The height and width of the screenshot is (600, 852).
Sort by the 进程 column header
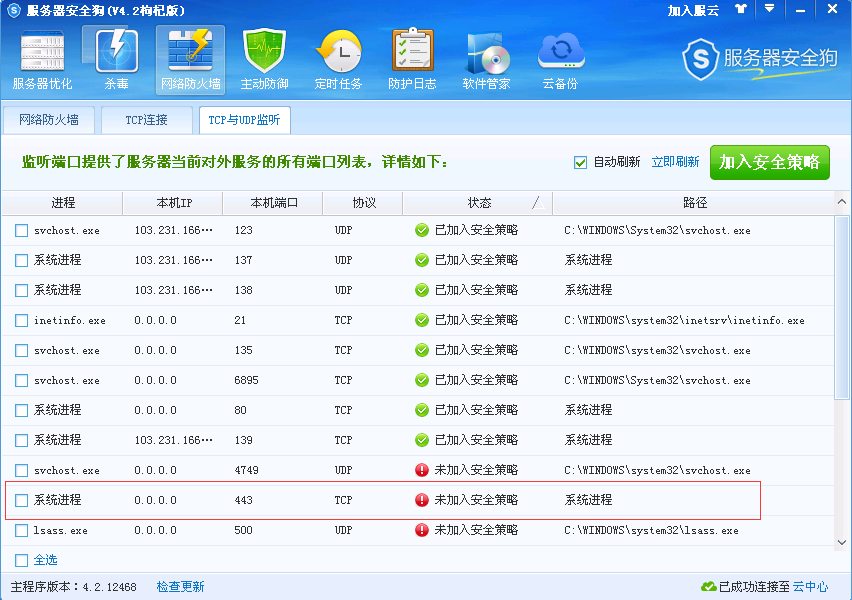pos(62,203)
